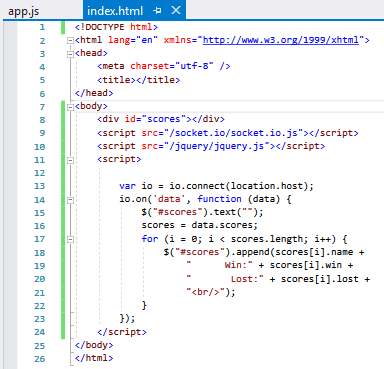Close the index.html tab

[x=176, y=10]
